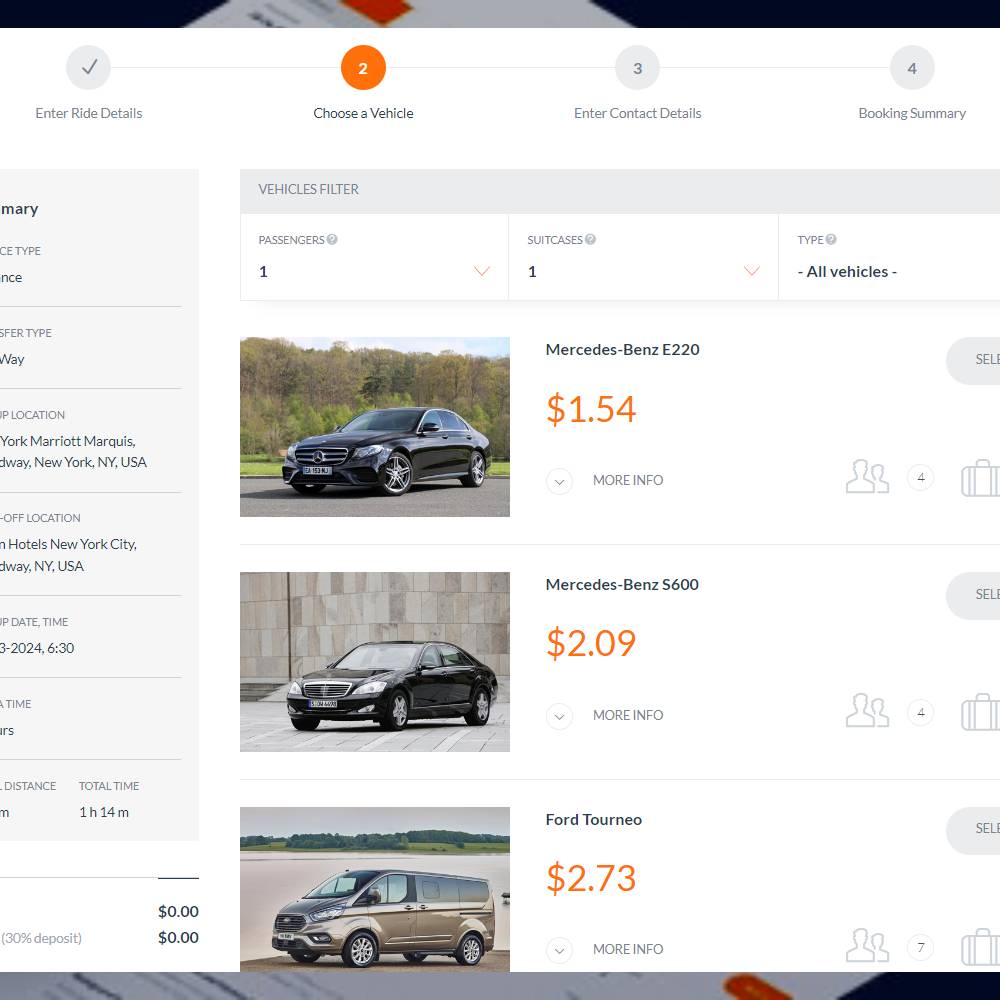Click the orange step 2 circle icon
This screenshot has width=1000, height=1000.
(363, 68)
